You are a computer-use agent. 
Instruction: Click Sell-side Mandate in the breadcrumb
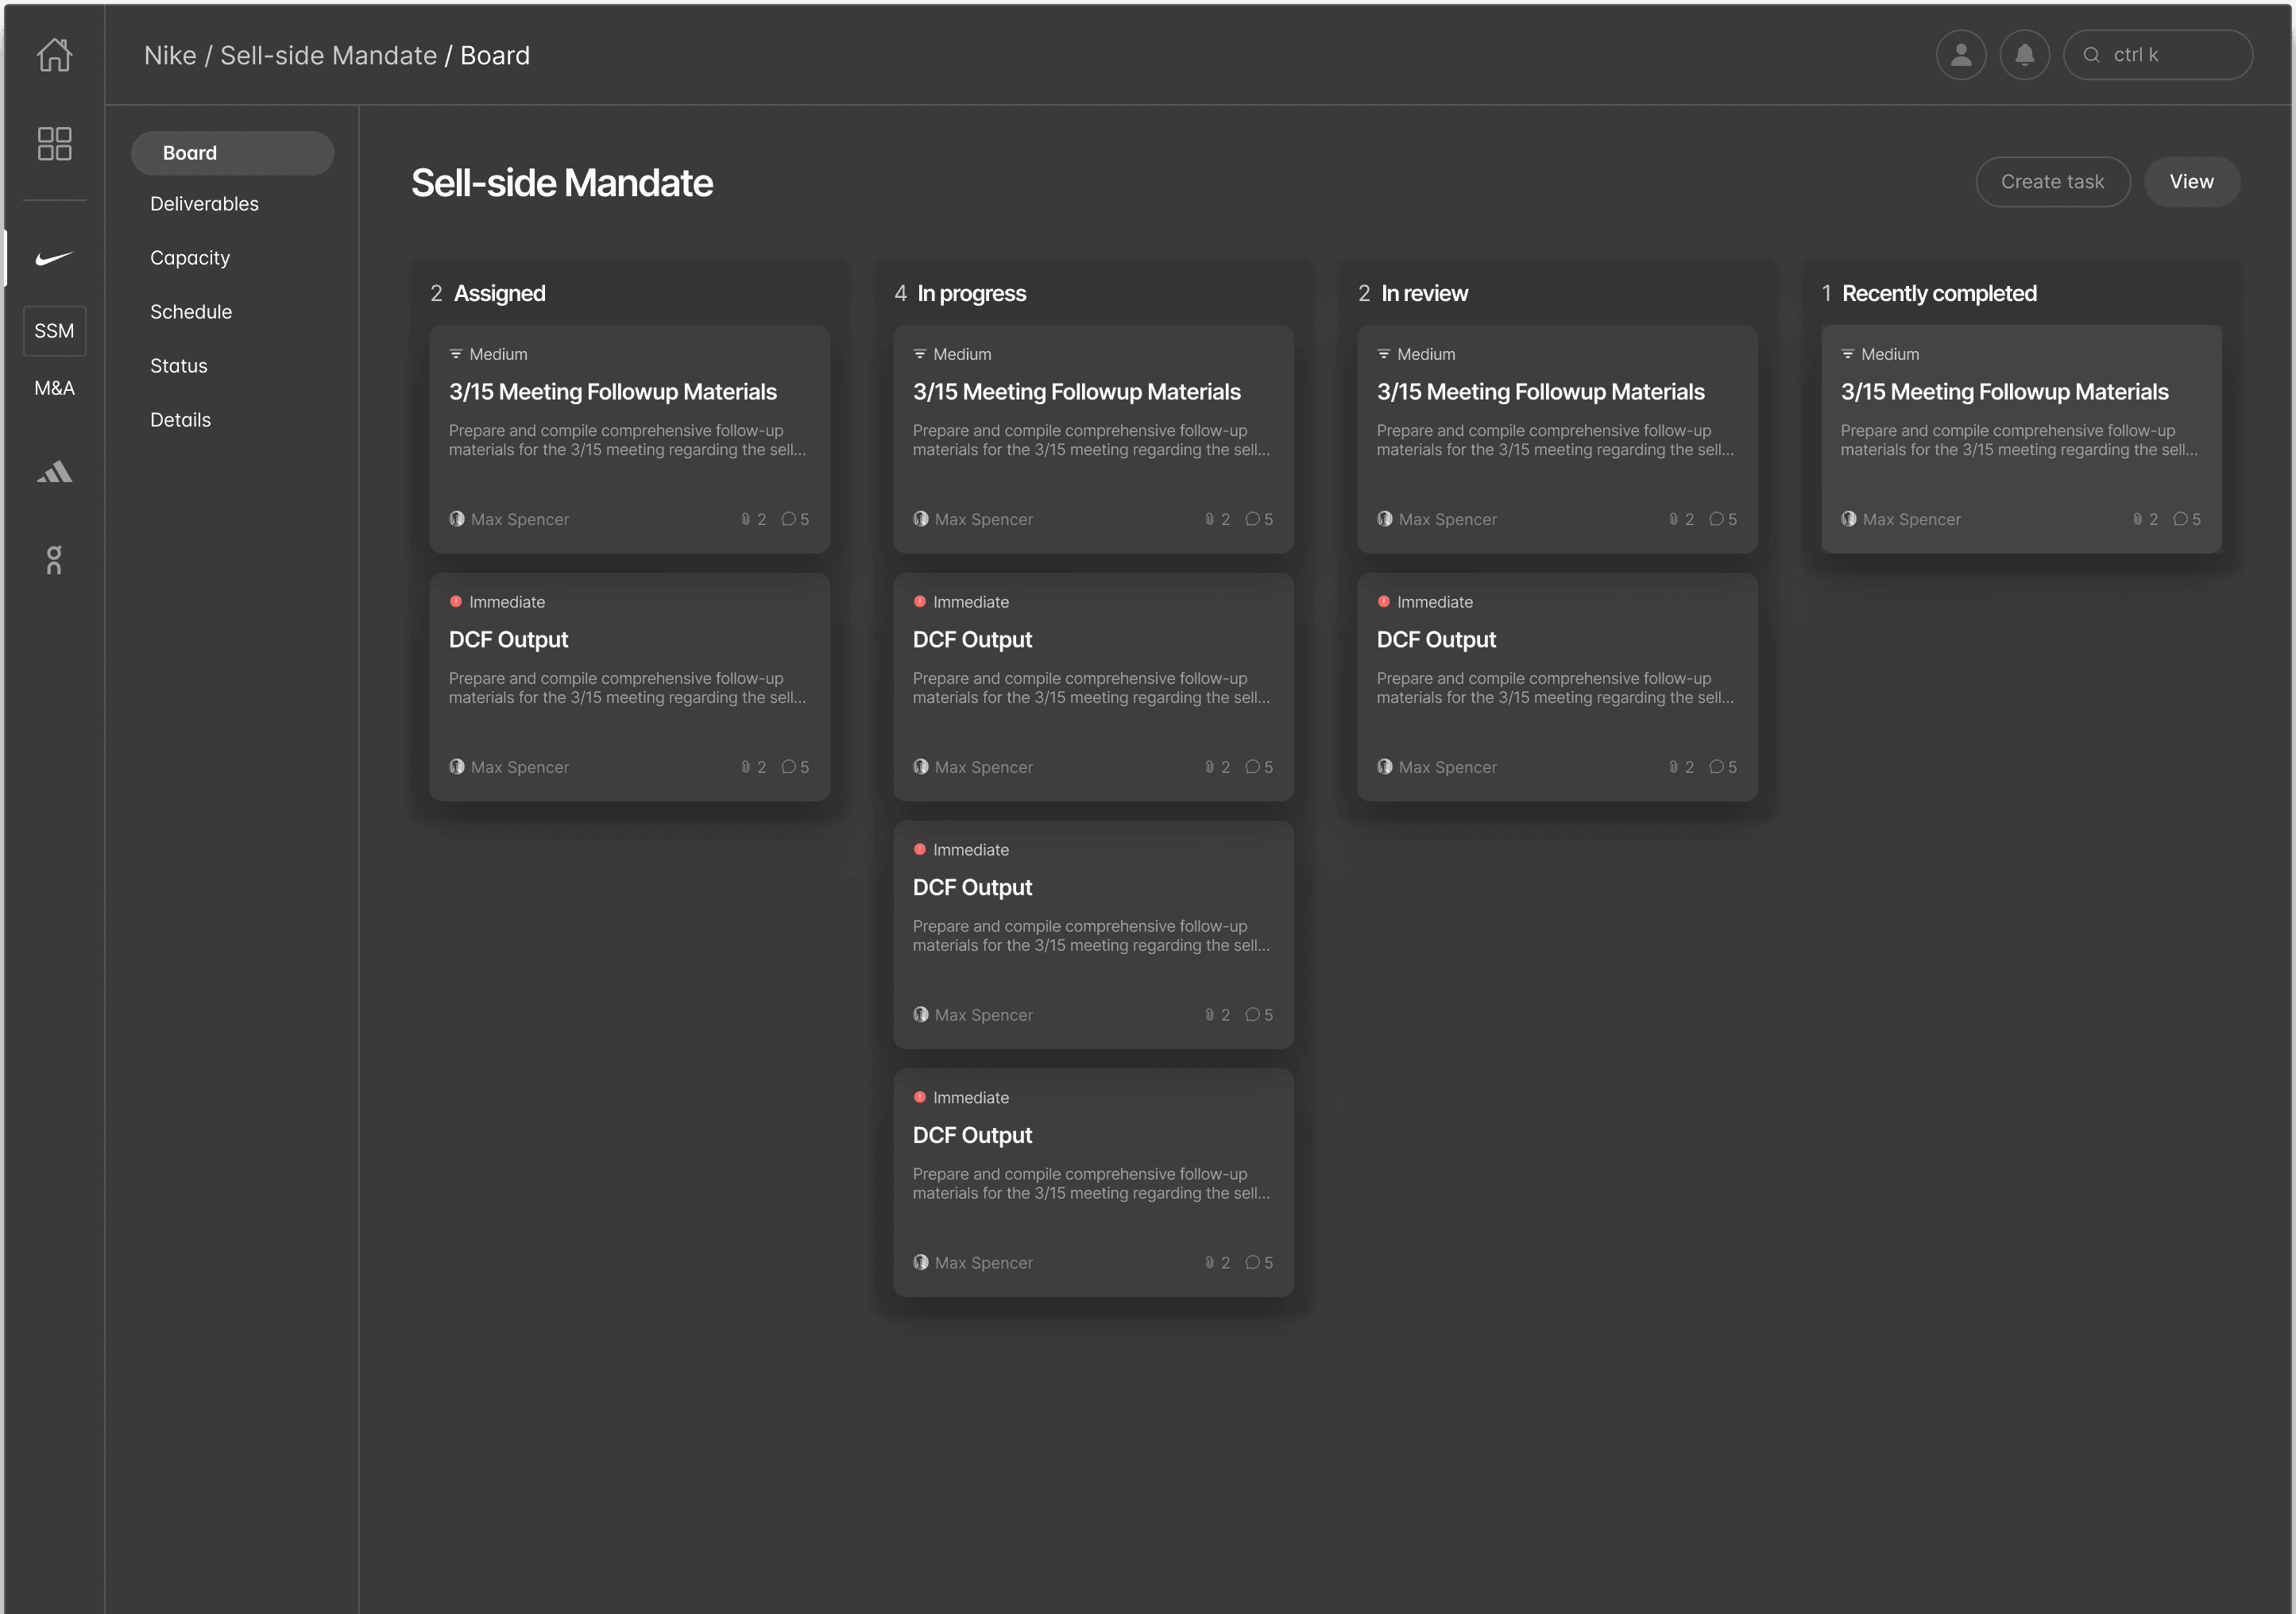328,55
